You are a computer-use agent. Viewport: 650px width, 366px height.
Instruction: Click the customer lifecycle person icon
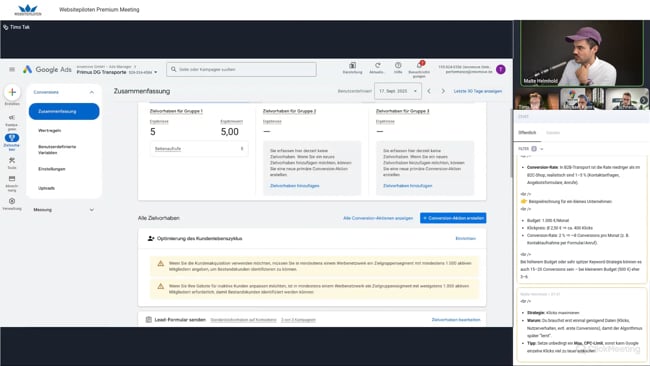coord(151,239)
